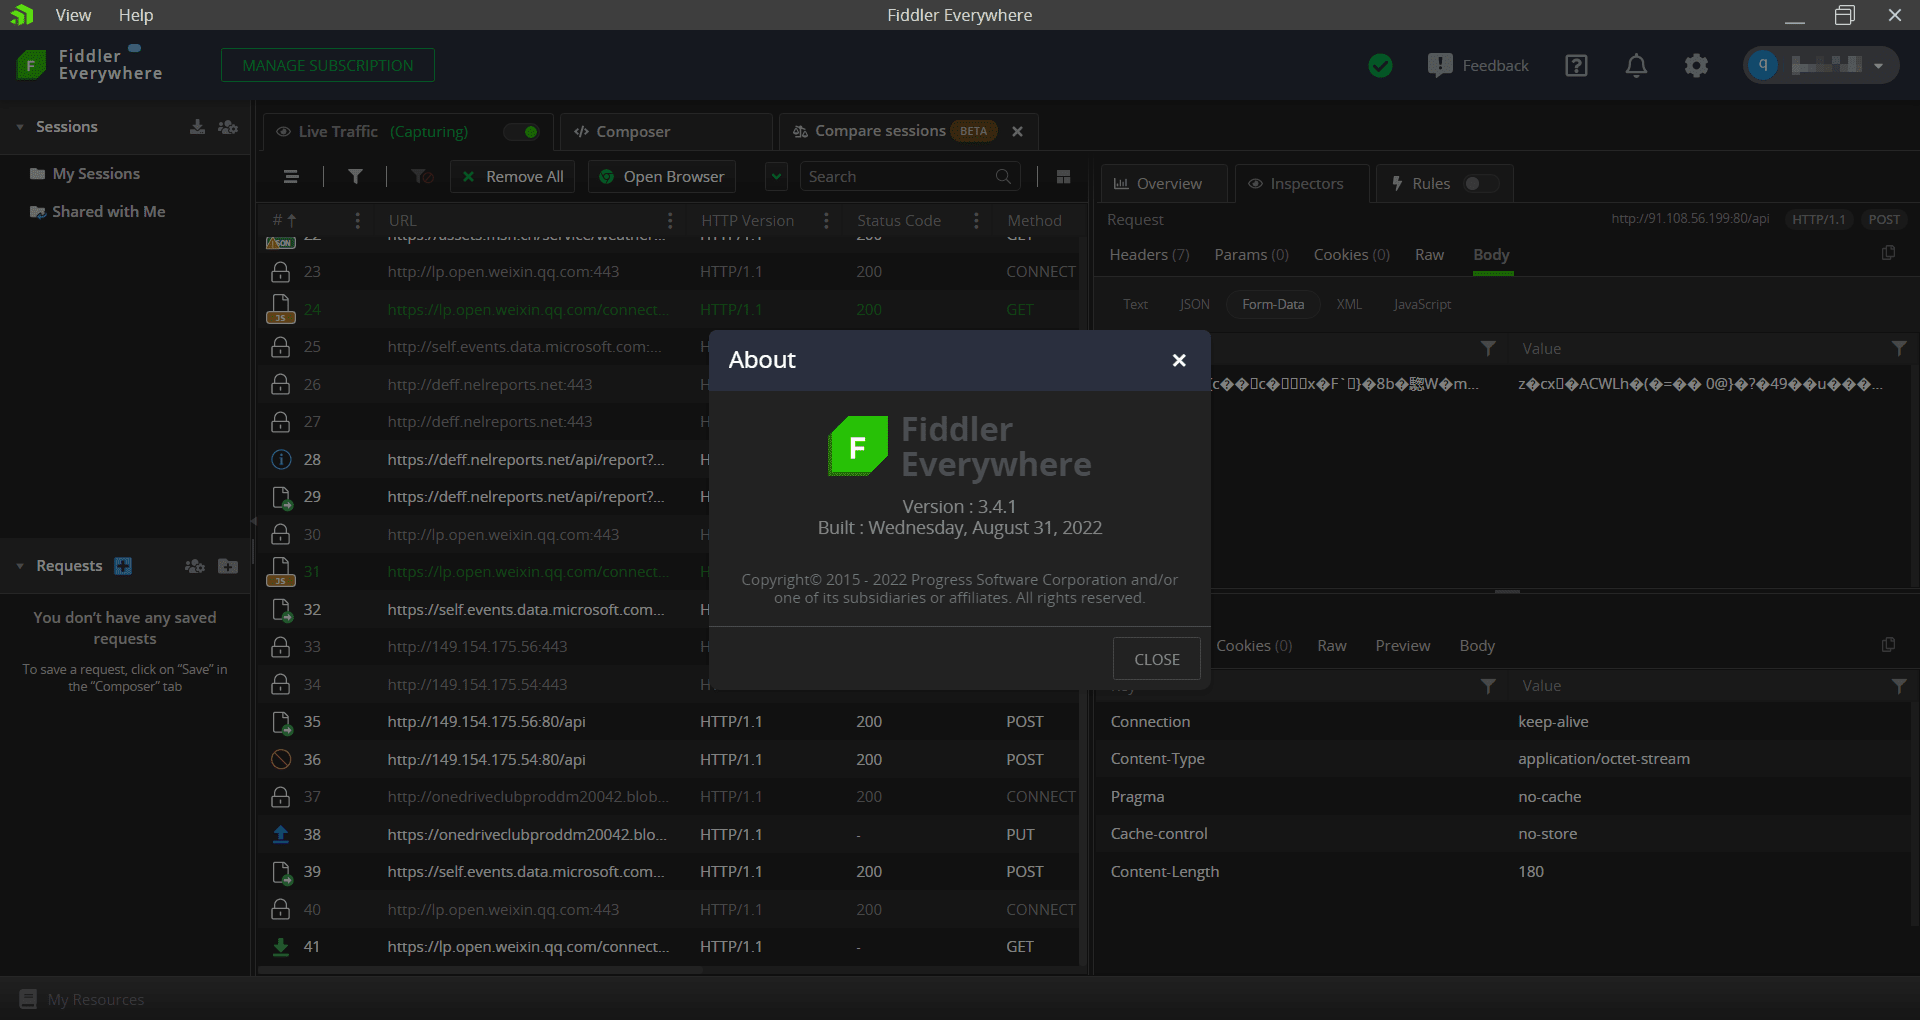
Task: Select the request Params (0) tab
Action: coord(1251,255)
